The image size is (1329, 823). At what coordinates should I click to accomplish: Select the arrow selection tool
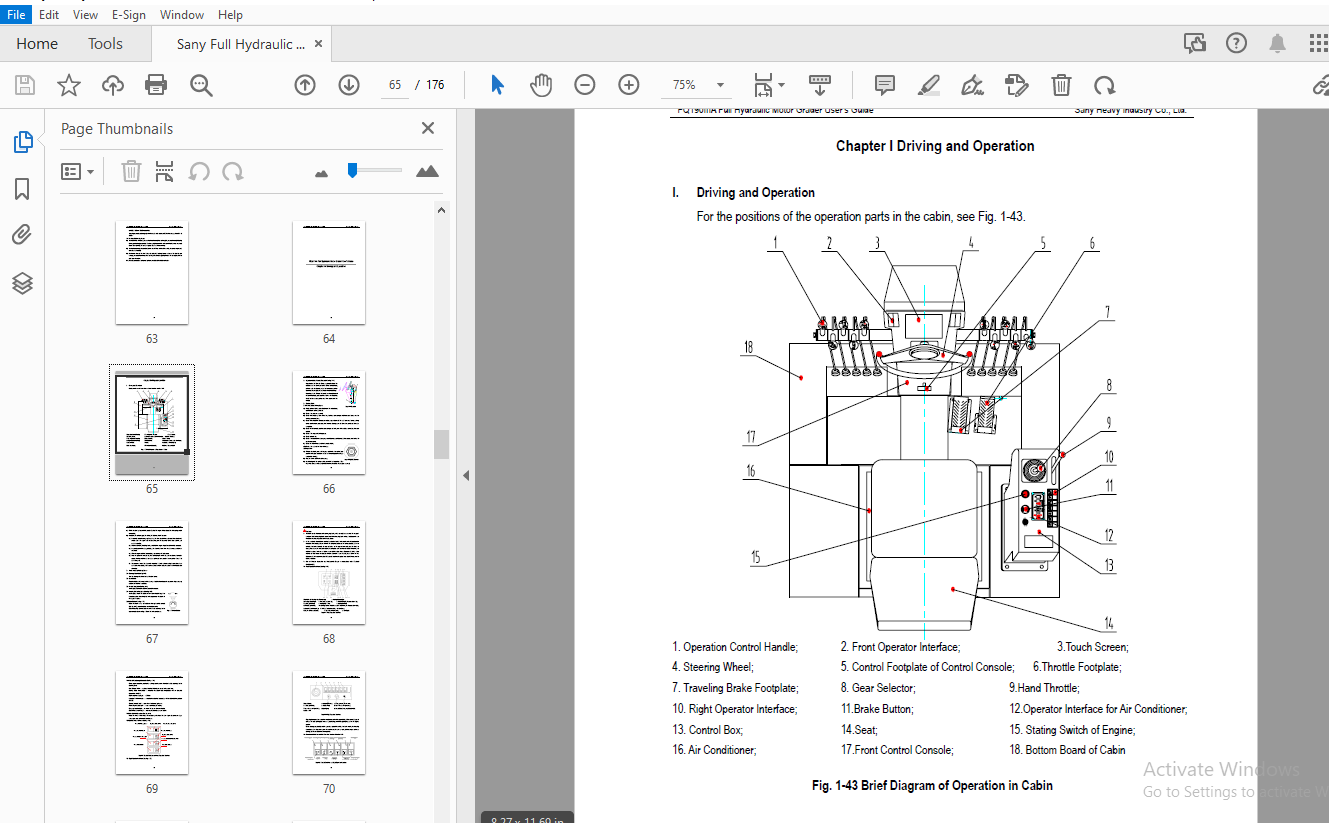point(497,85)
